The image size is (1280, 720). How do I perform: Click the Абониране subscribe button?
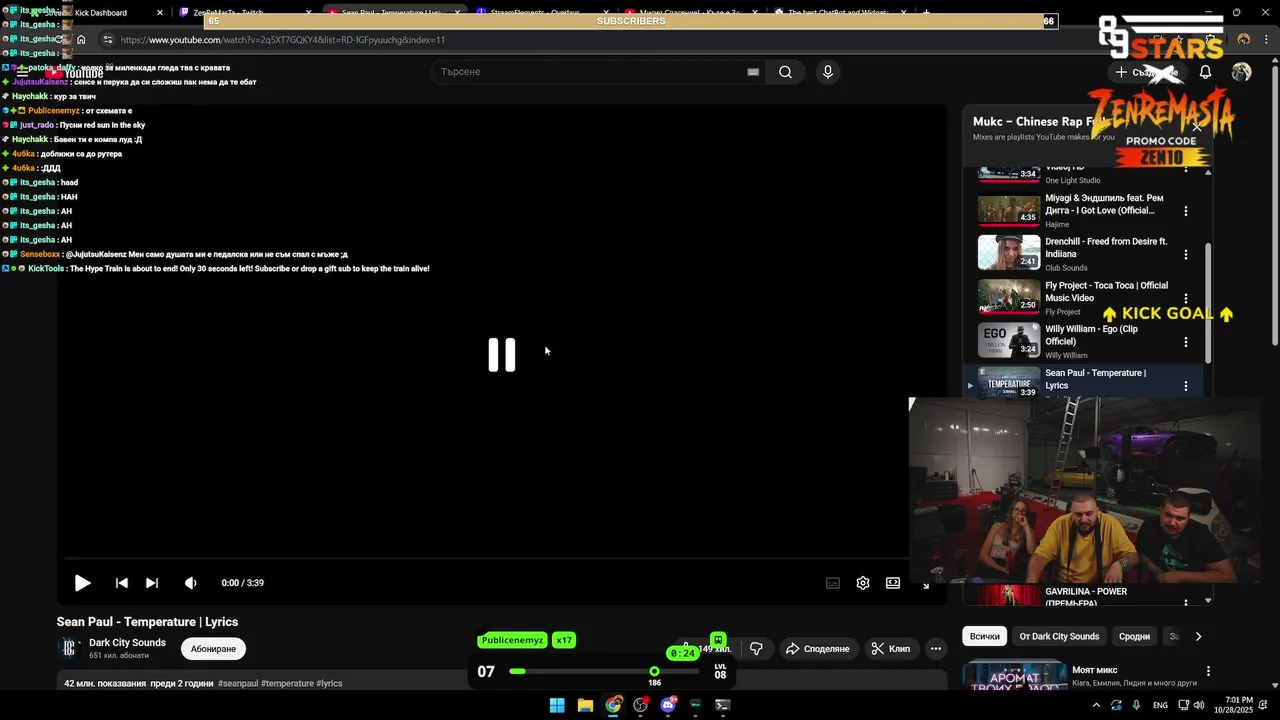pyautogui.click(x=213, y=649)
